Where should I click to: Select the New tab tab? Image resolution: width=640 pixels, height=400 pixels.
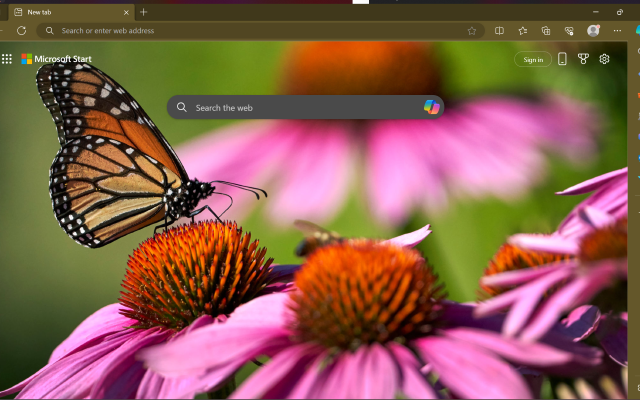click(x=71, y=12)
